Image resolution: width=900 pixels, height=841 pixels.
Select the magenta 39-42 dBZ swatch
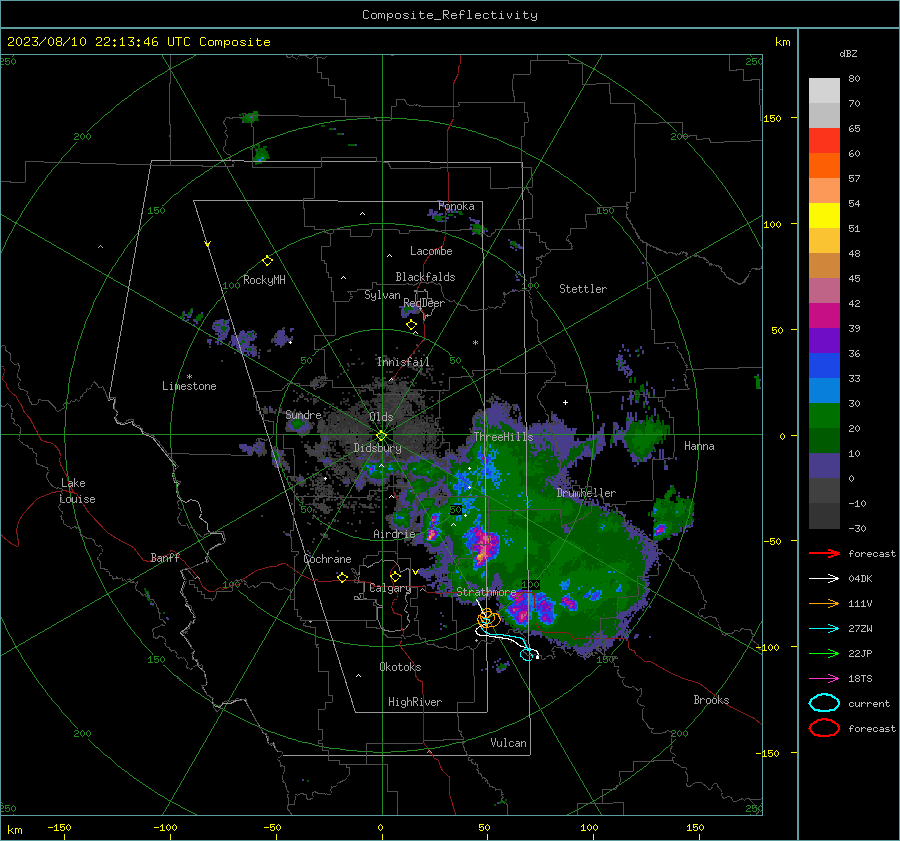tap(824, 316)
